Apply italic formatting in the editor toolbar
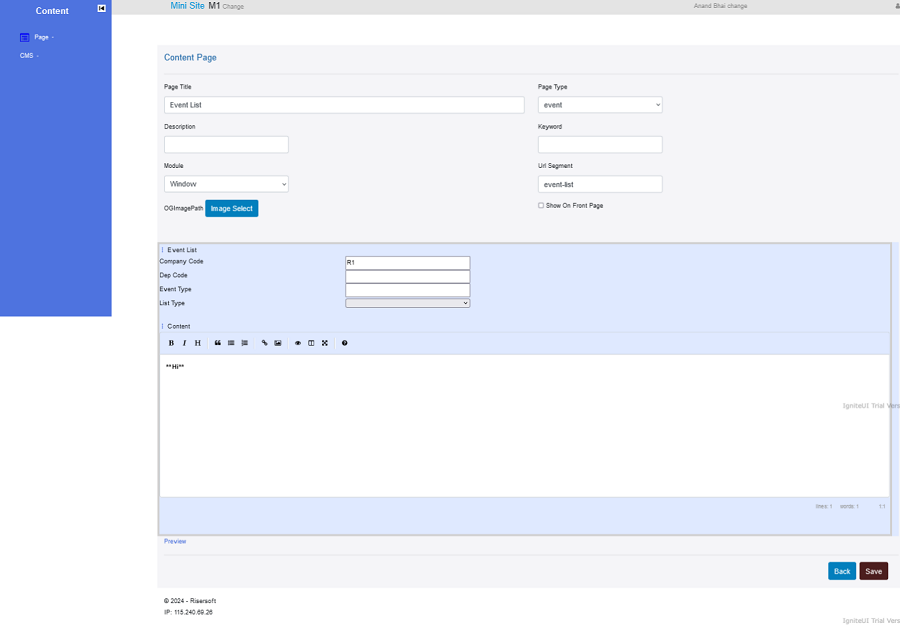 coord(184,343)
